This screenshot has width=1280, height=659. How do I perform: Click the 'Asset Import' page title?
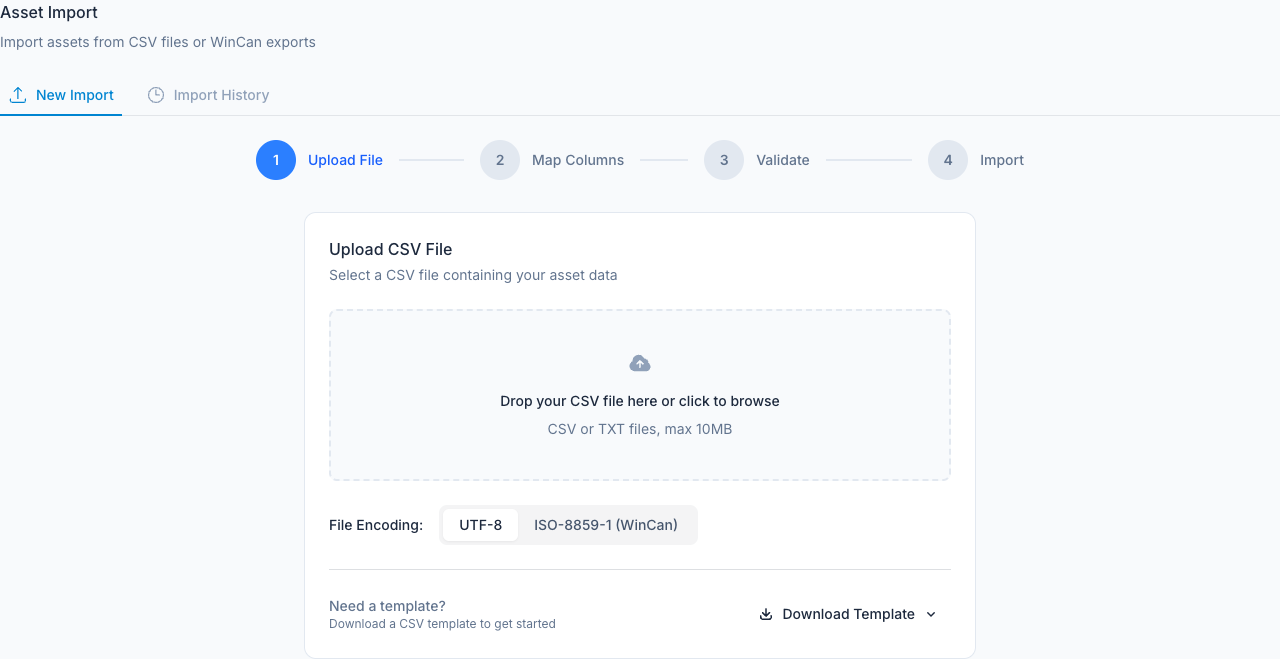49,13
